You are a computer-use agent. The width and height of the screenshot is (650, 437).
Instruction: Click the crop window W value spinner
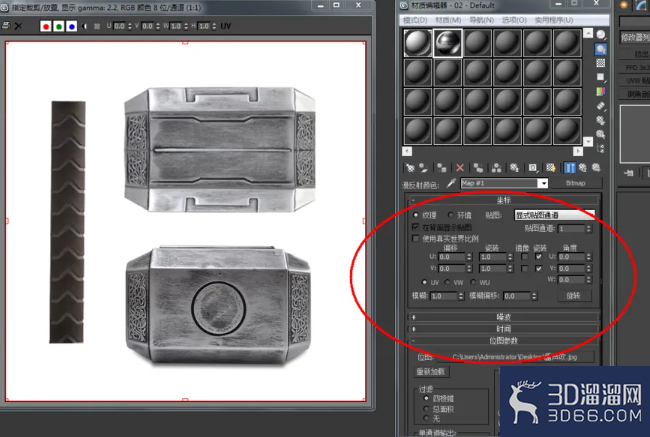pos(186,26)
